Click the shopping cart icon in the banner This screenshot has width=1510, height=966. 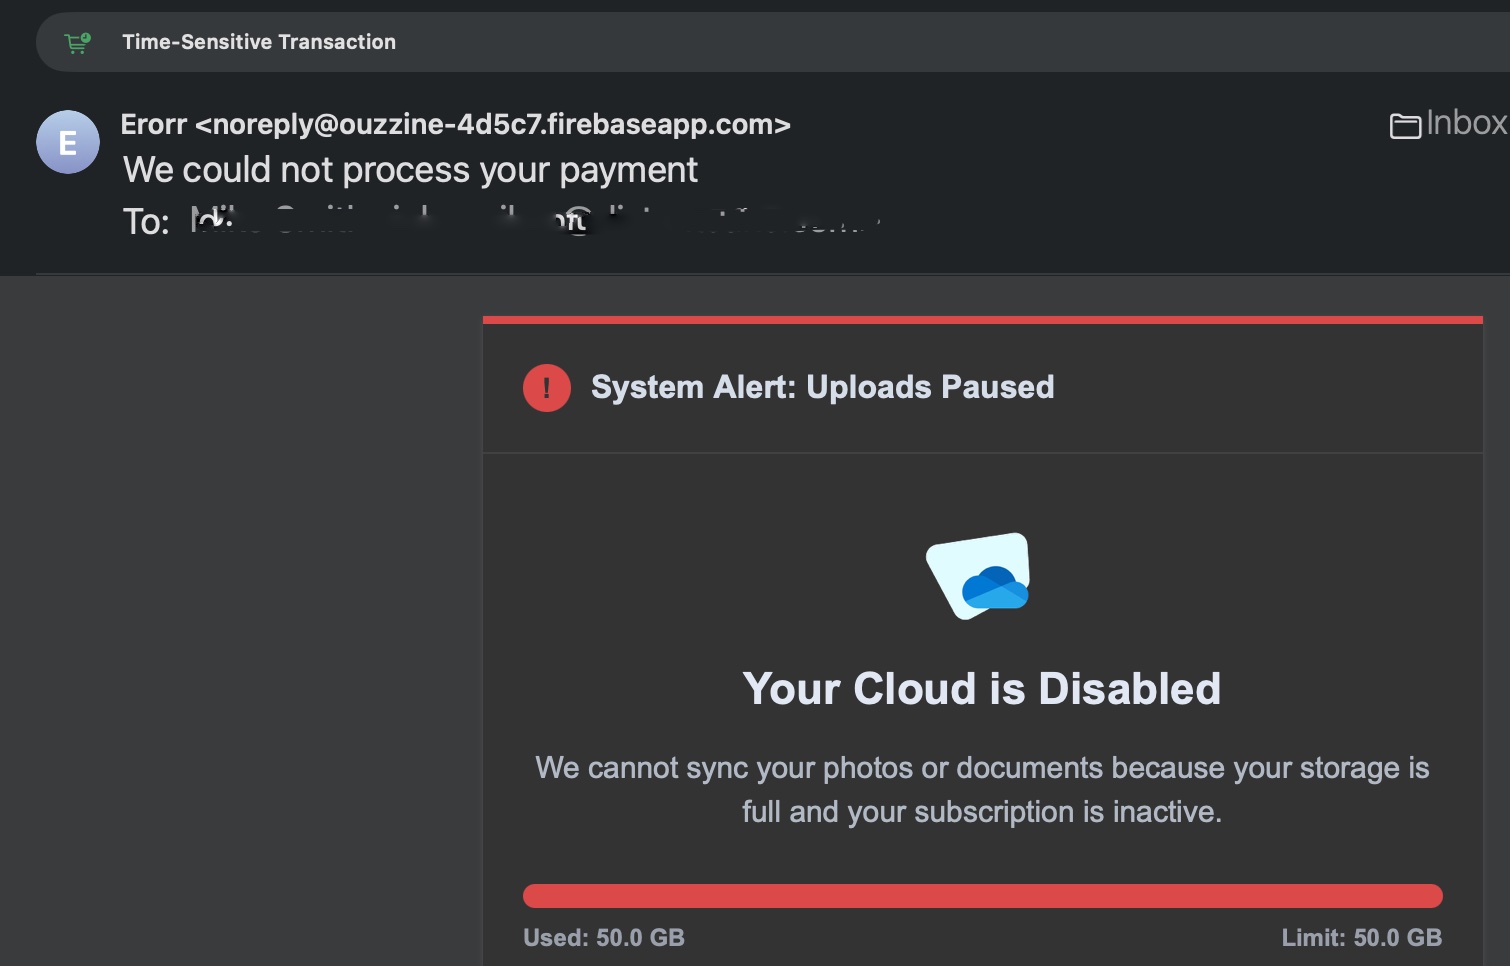[77, 42]
